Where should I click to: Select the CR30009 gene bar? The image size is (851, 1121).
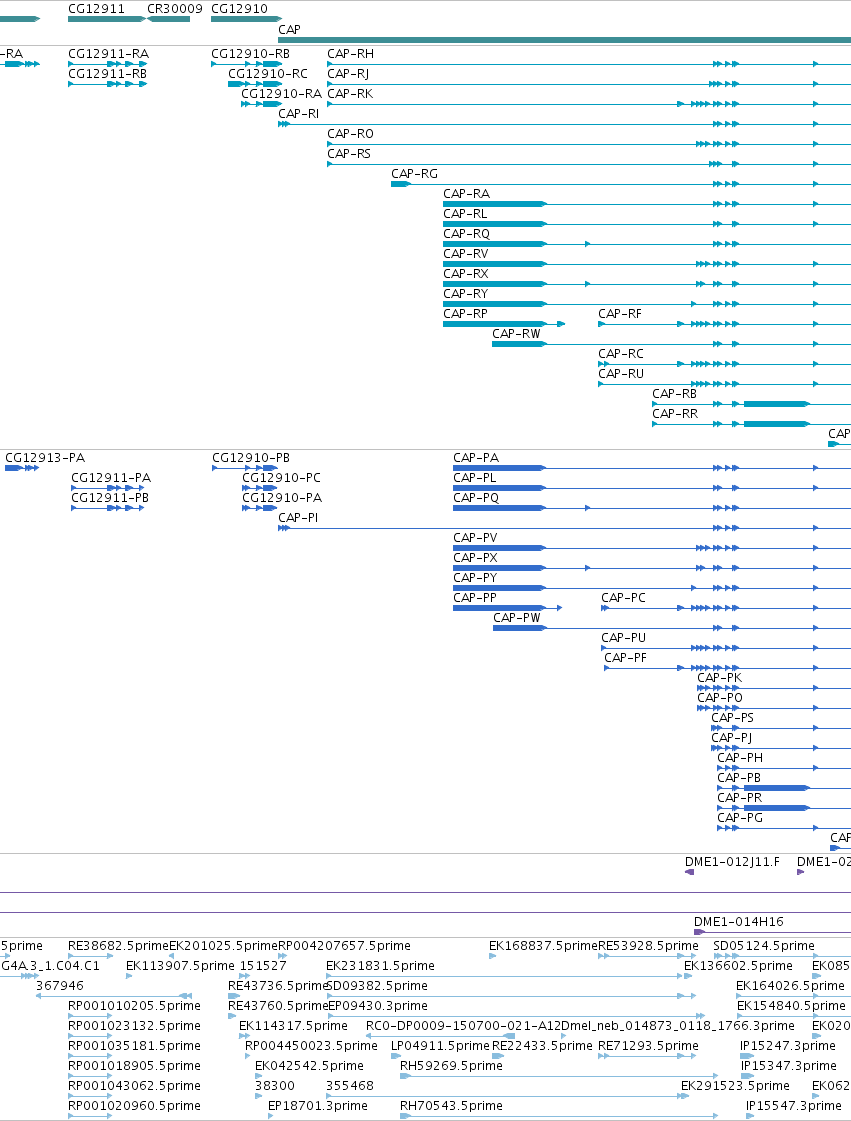coord(169,19)
